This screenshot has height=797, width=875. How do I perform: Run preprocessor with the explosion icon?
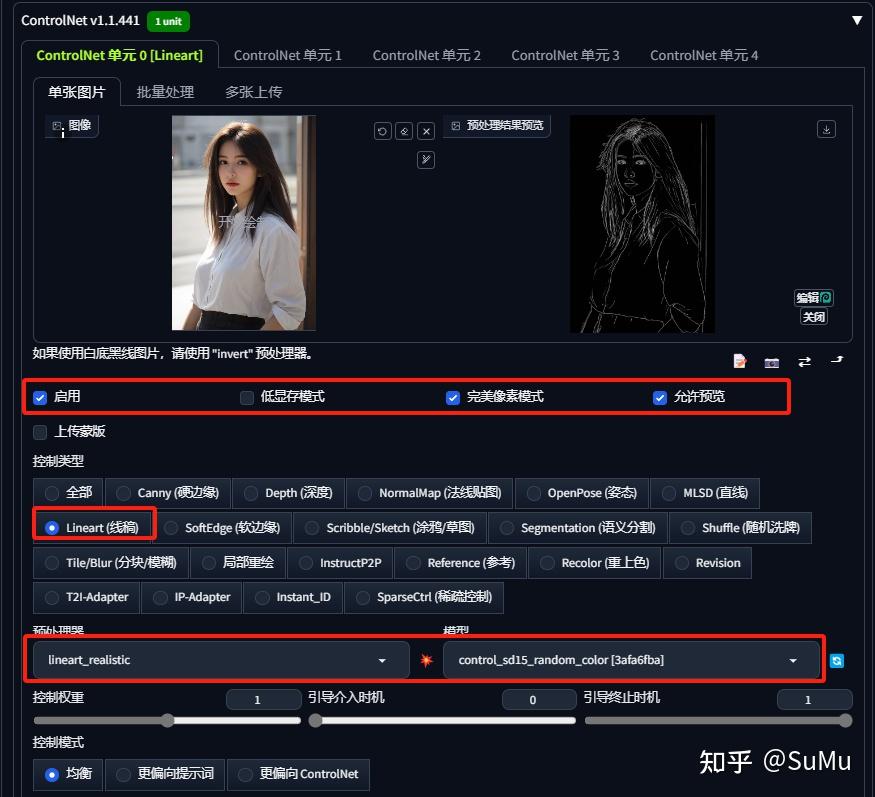(426, 660)
